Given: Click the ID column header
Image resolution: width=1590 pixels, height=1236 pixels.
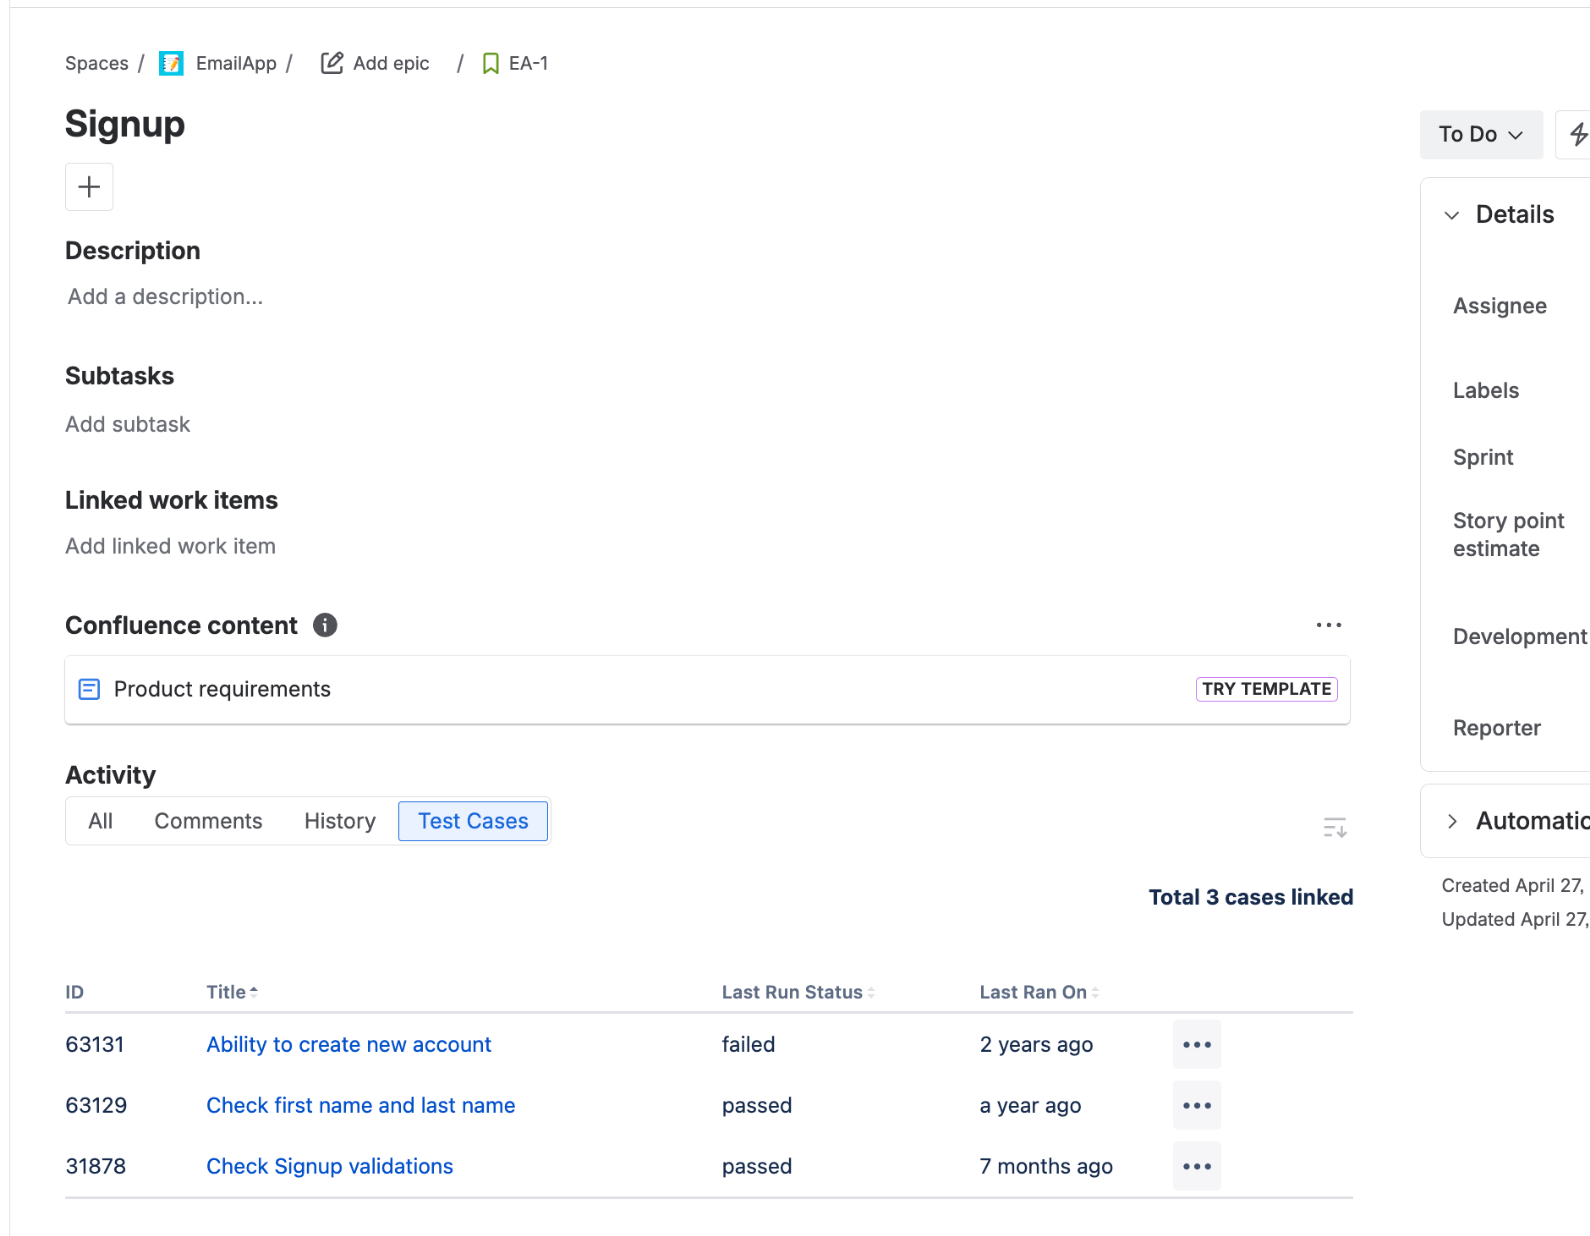Looking at the screenshot, I should click(x=75, y=992).
